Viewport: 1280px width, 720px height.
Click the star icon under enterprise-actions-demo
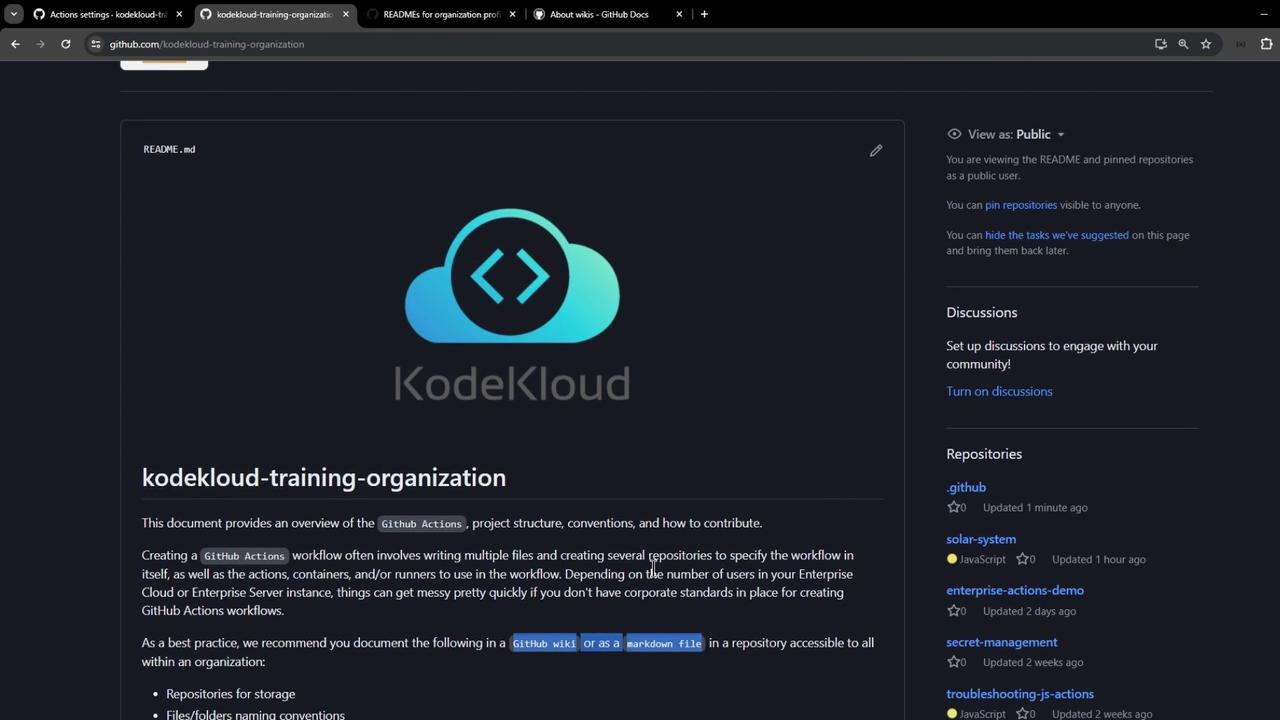tap(953, 611)
